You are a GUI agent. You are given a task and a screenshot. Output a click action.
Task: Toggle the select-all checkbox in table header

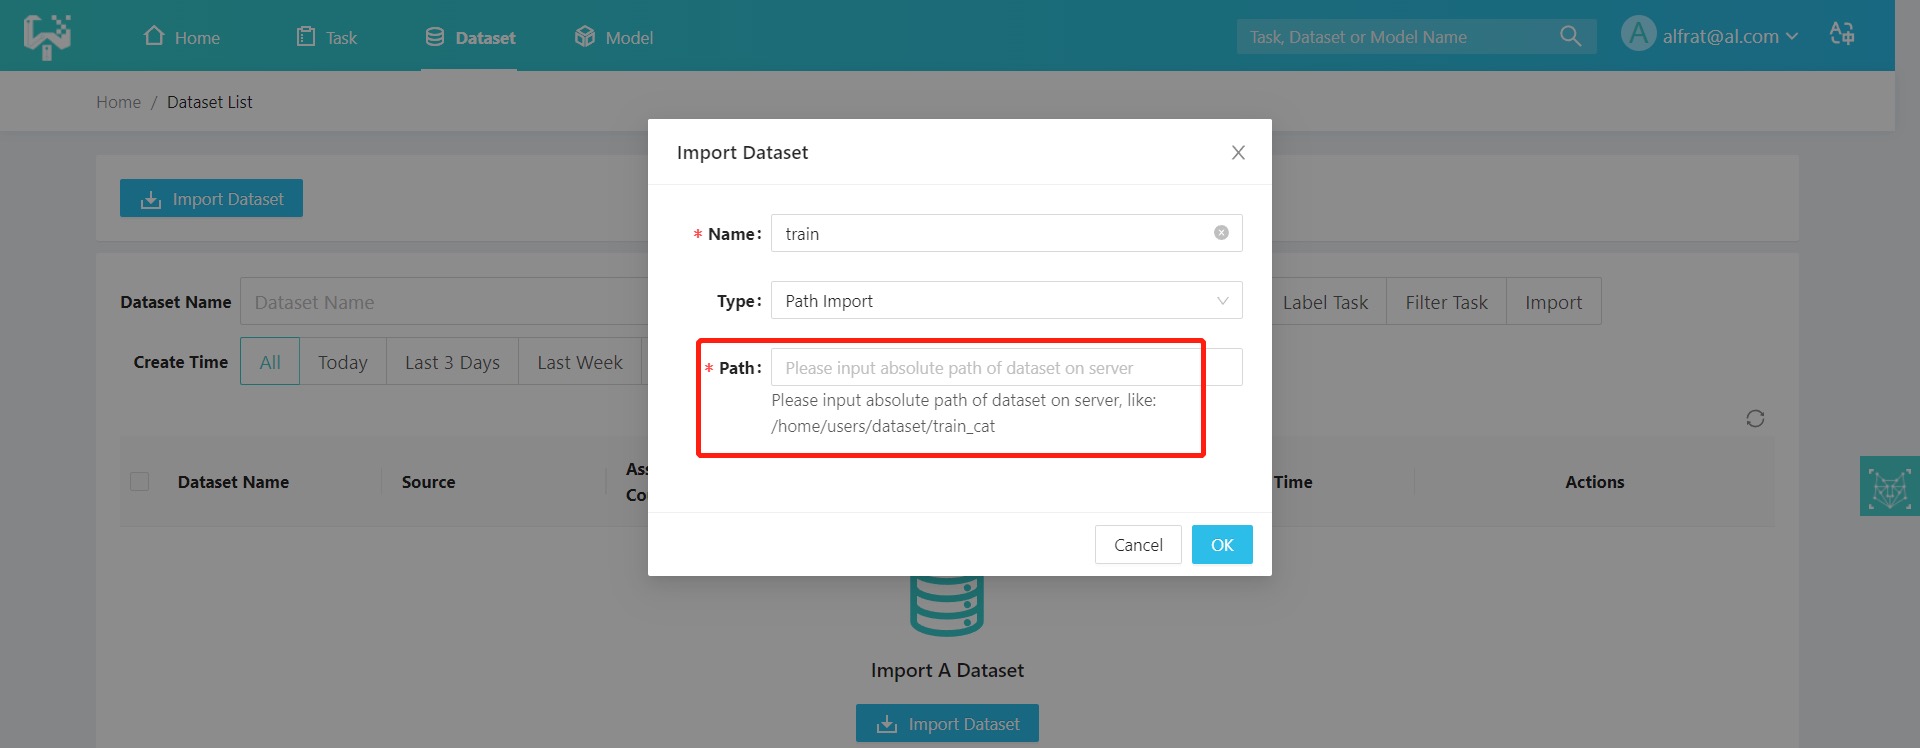[140, 481]
